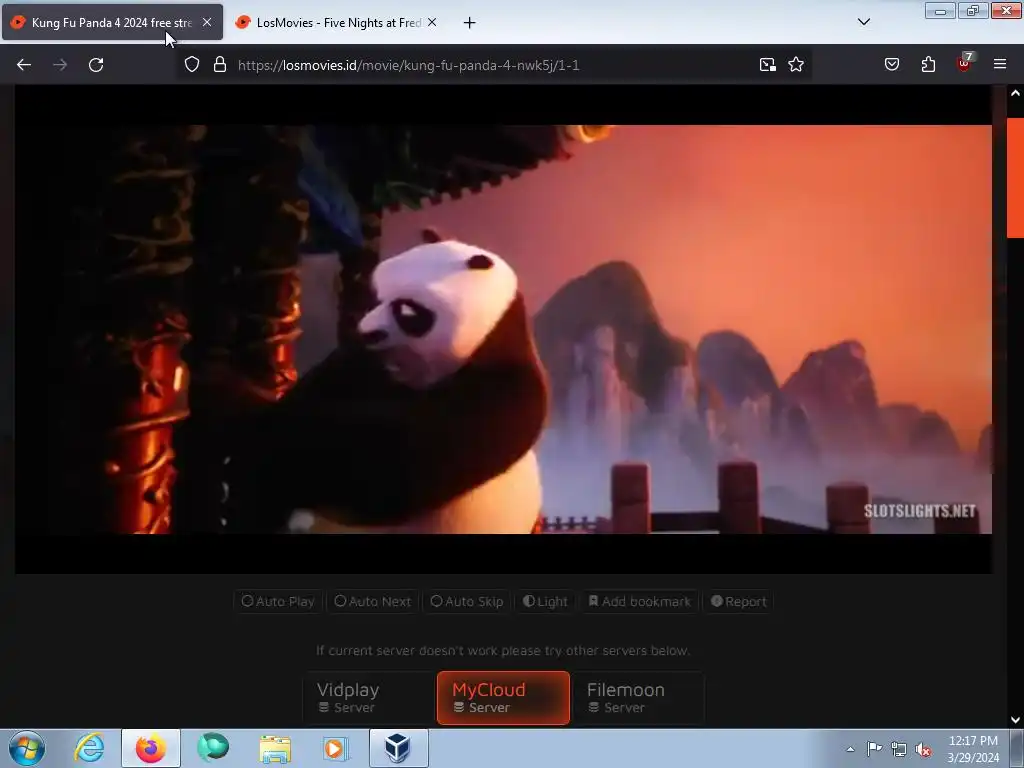Switch to Kung Fu Panda 4 tab
The height and width of the screenshot is (768, 1024).
click(112, 23)
